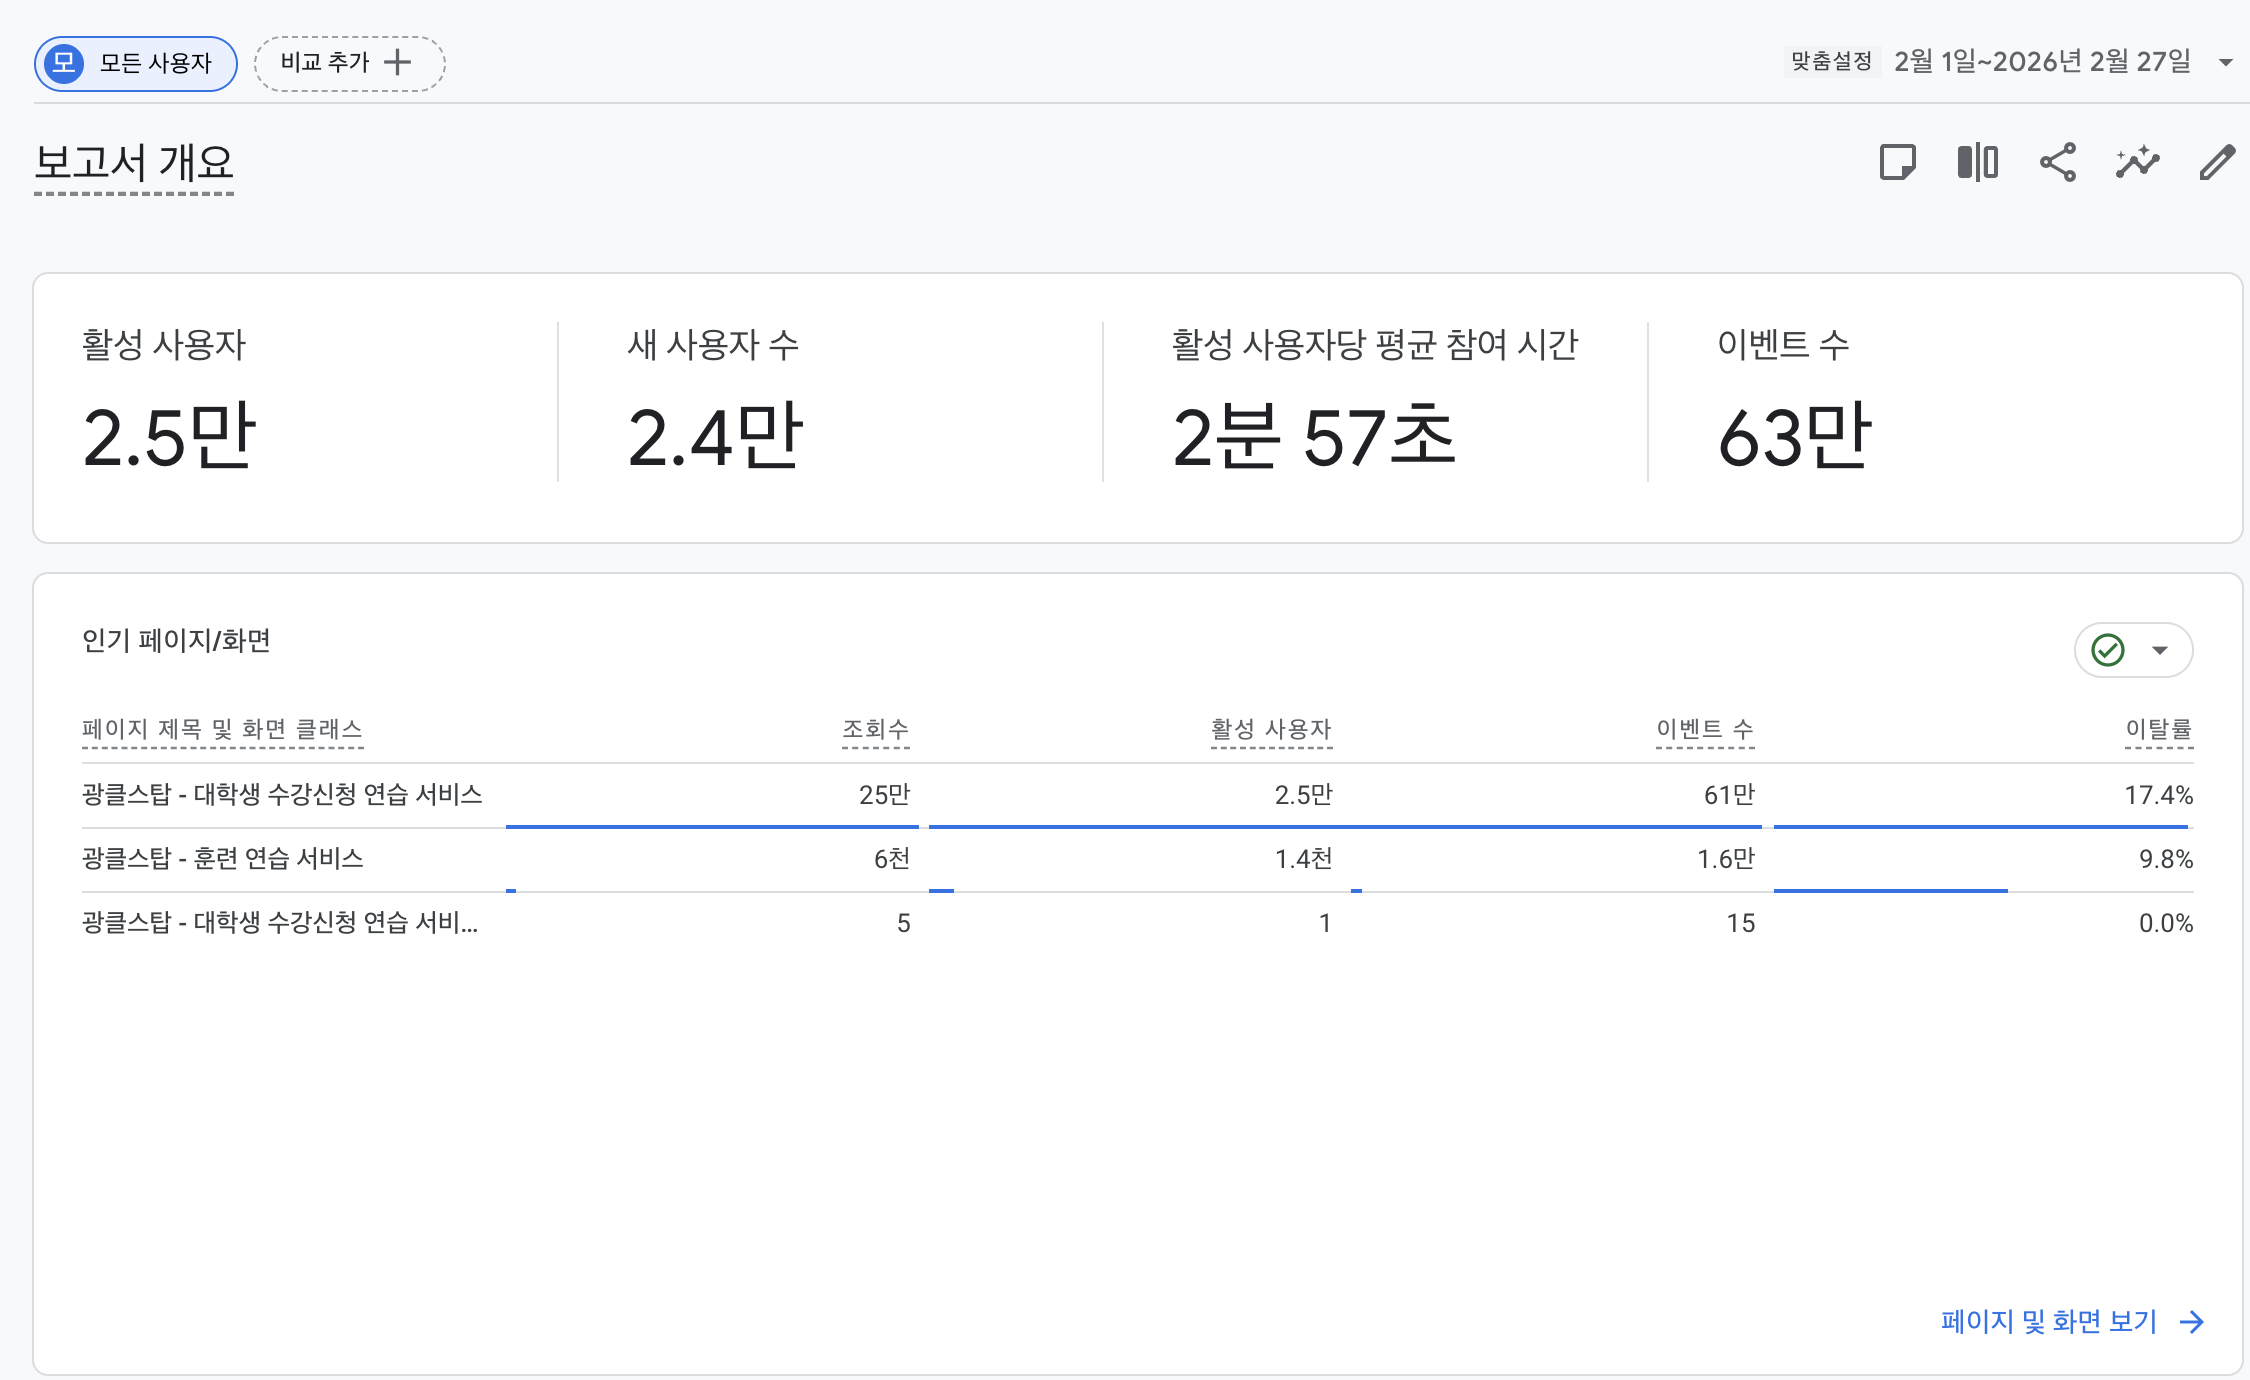This screenshot has width=2250, height=1380.
Task: Click the plus icon in 비교 추가
Action: [x=398, y=62]
